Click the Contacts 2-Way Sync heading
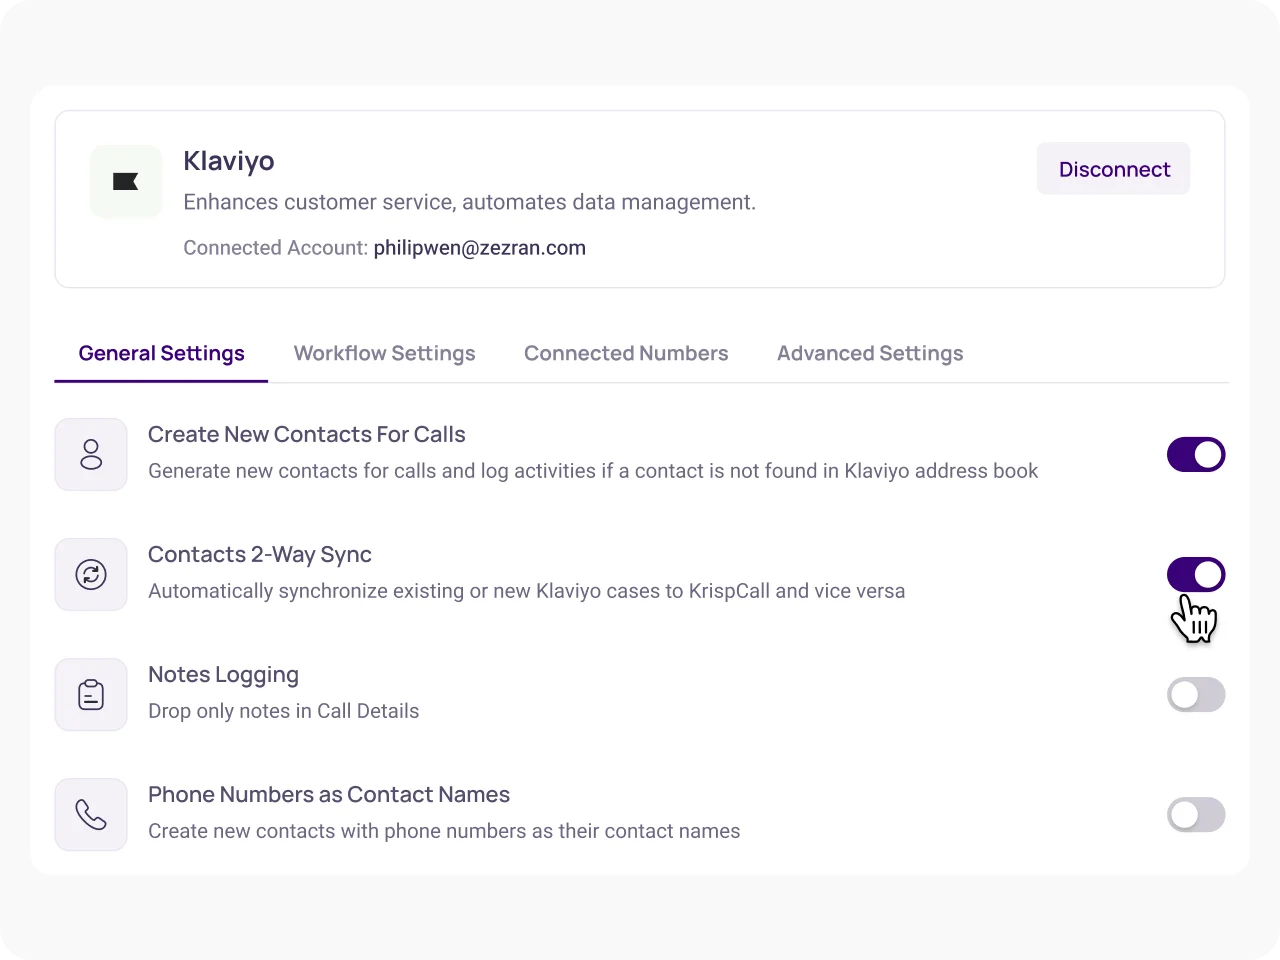The image size is (1280, 960). [260, 555]
